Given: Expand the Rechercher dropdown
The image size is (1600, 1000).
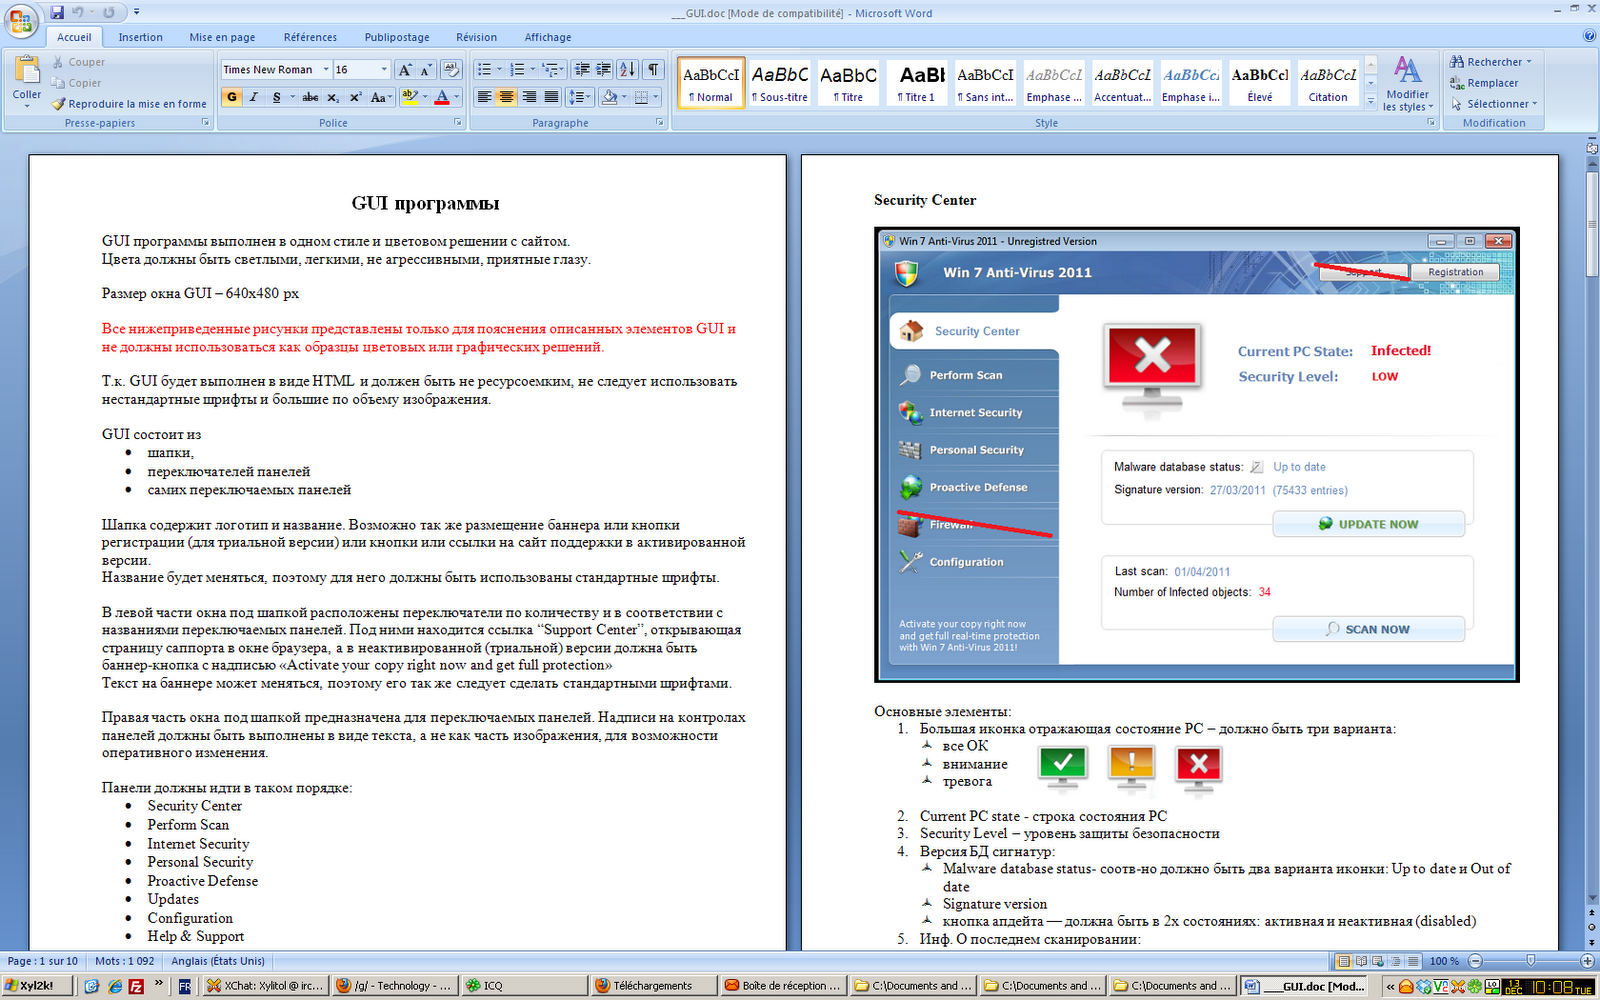Looking at the screenshot, I should coord(1529,62).
